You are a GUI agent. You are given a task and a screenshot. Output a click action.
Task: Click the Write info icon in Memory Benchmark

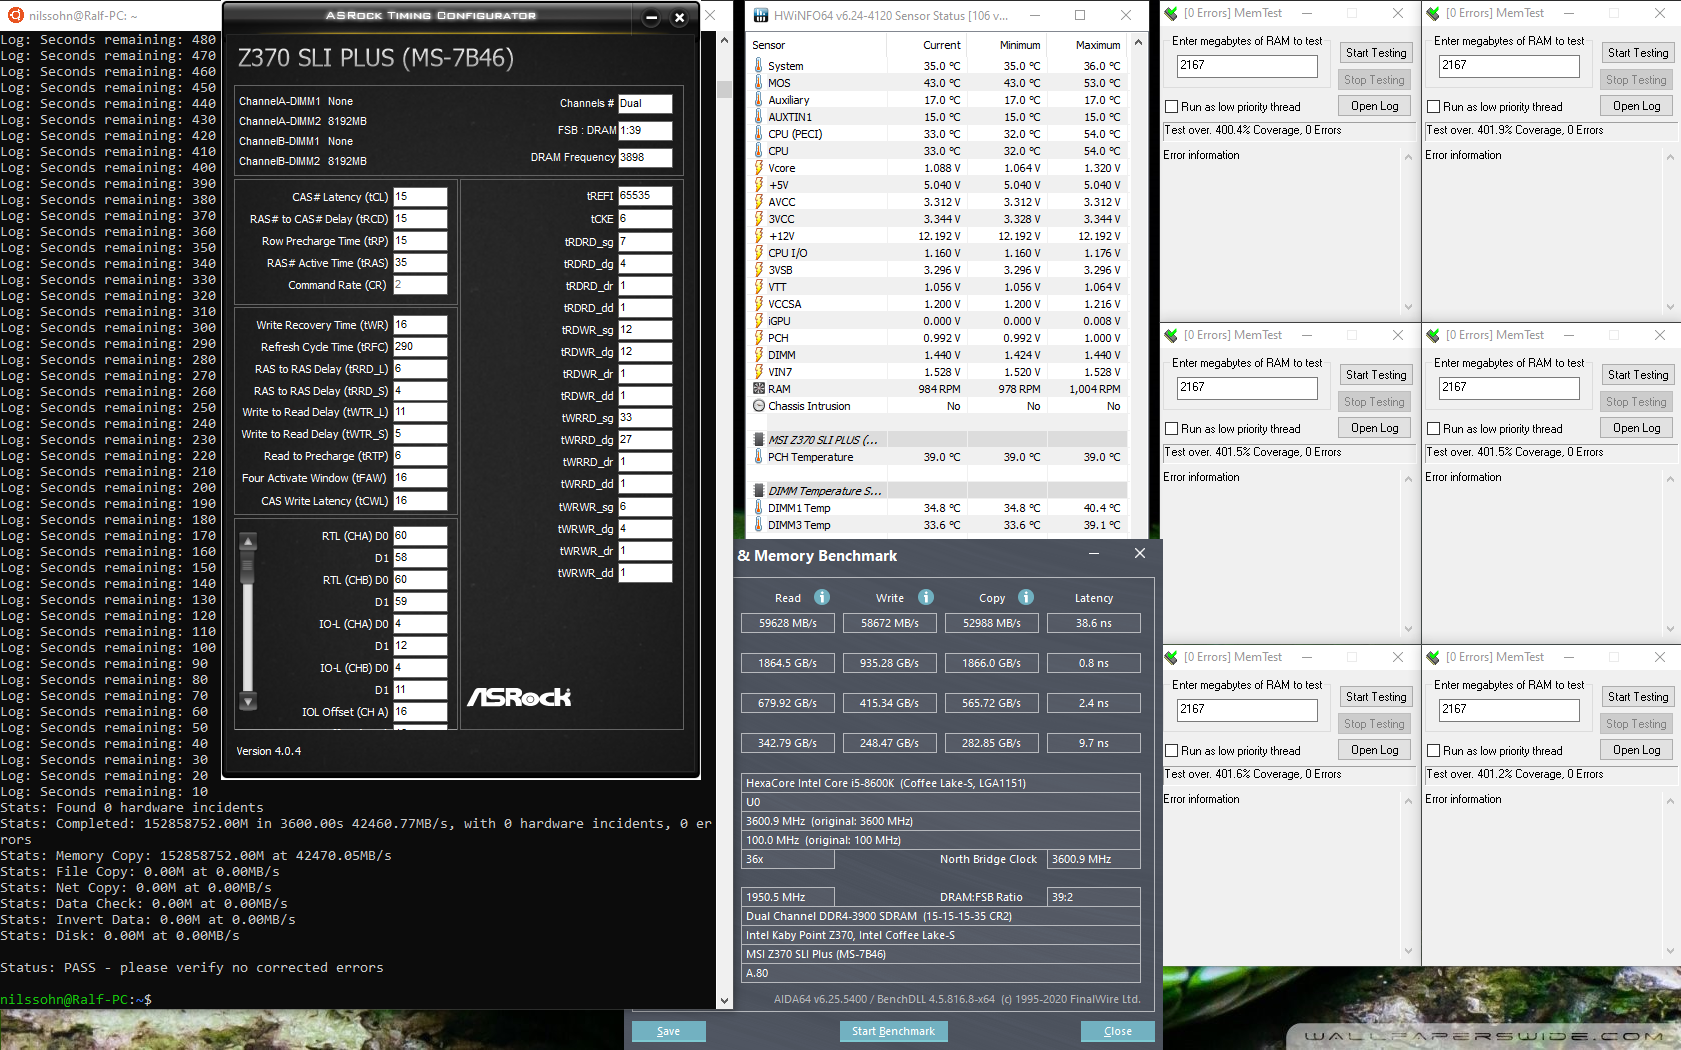[x=926, y=597]
